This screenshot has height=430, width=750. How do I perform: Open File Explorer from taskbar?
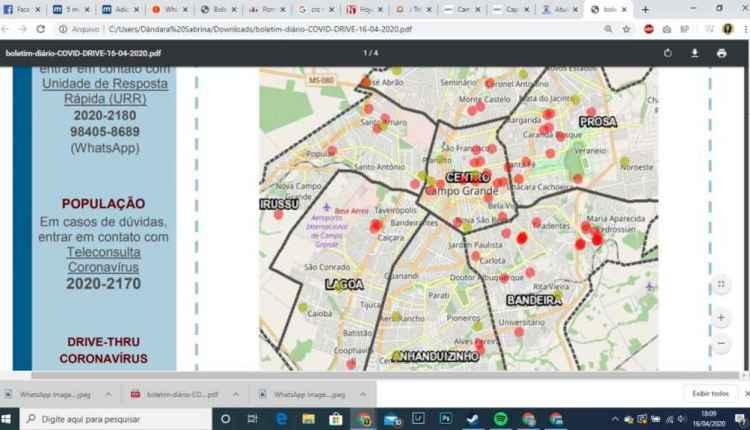(x=309, y=419)
